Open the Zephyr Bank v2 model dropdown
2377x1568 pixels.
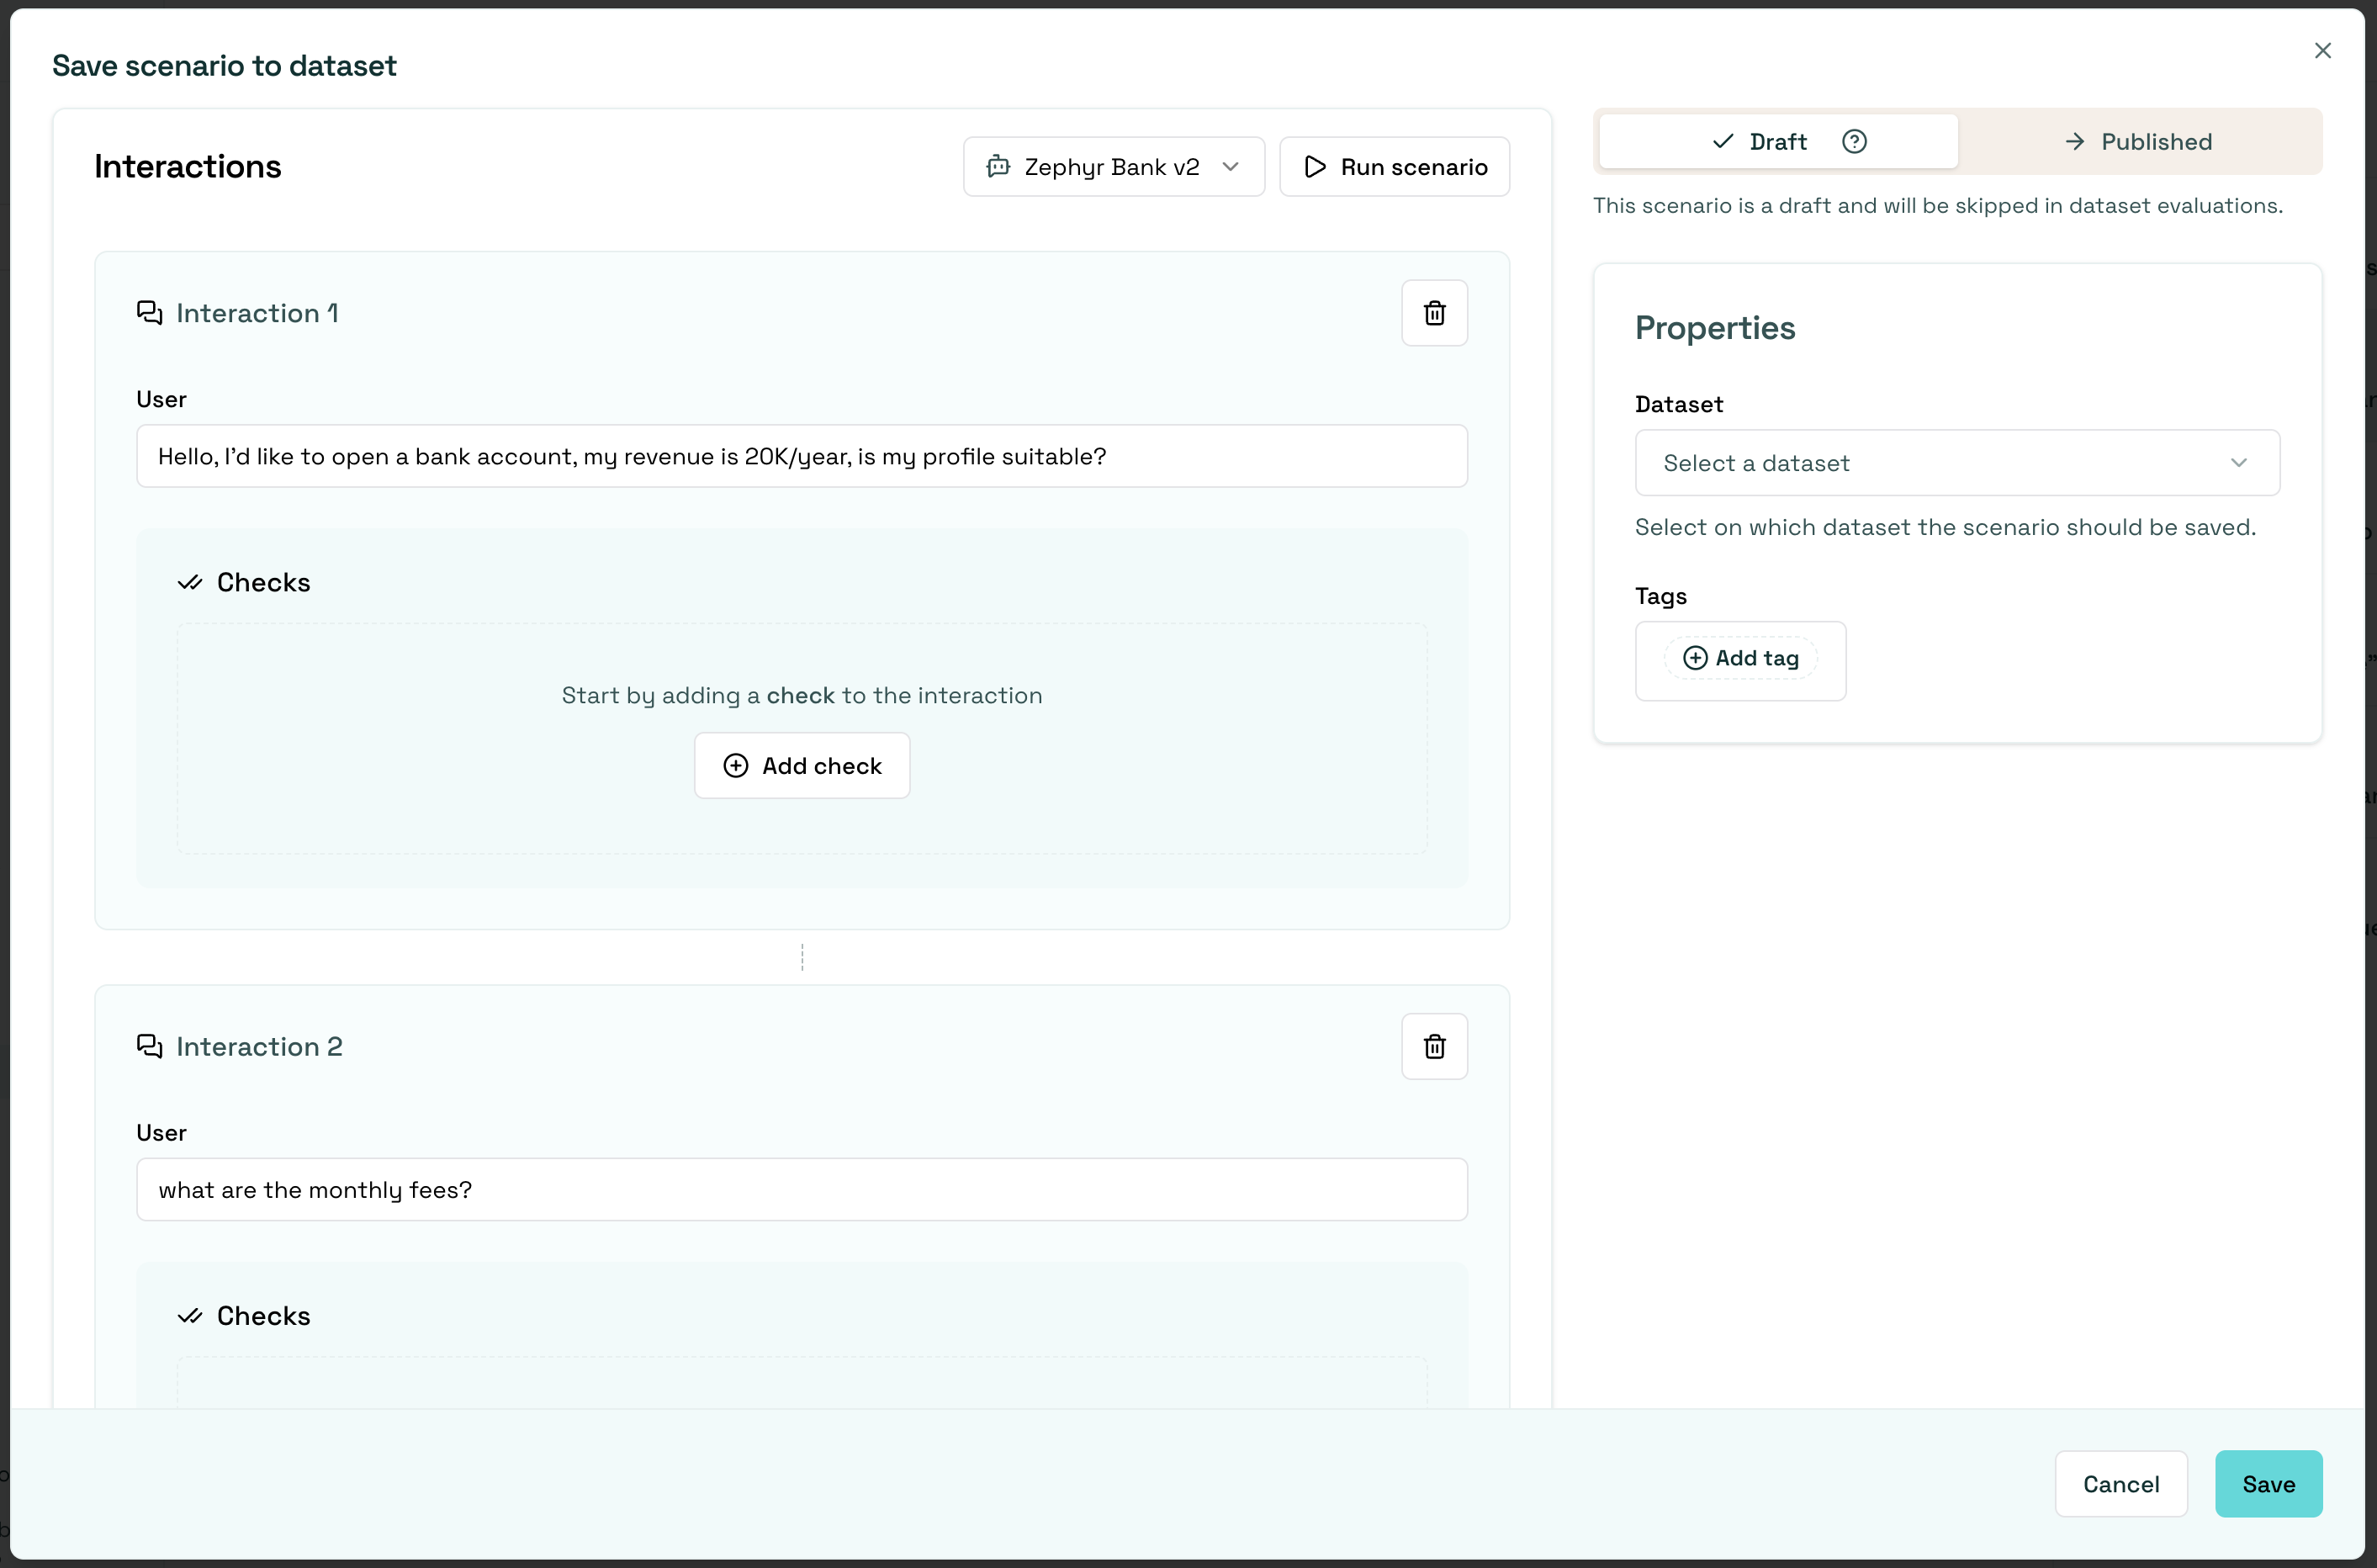click(1114, 166)
